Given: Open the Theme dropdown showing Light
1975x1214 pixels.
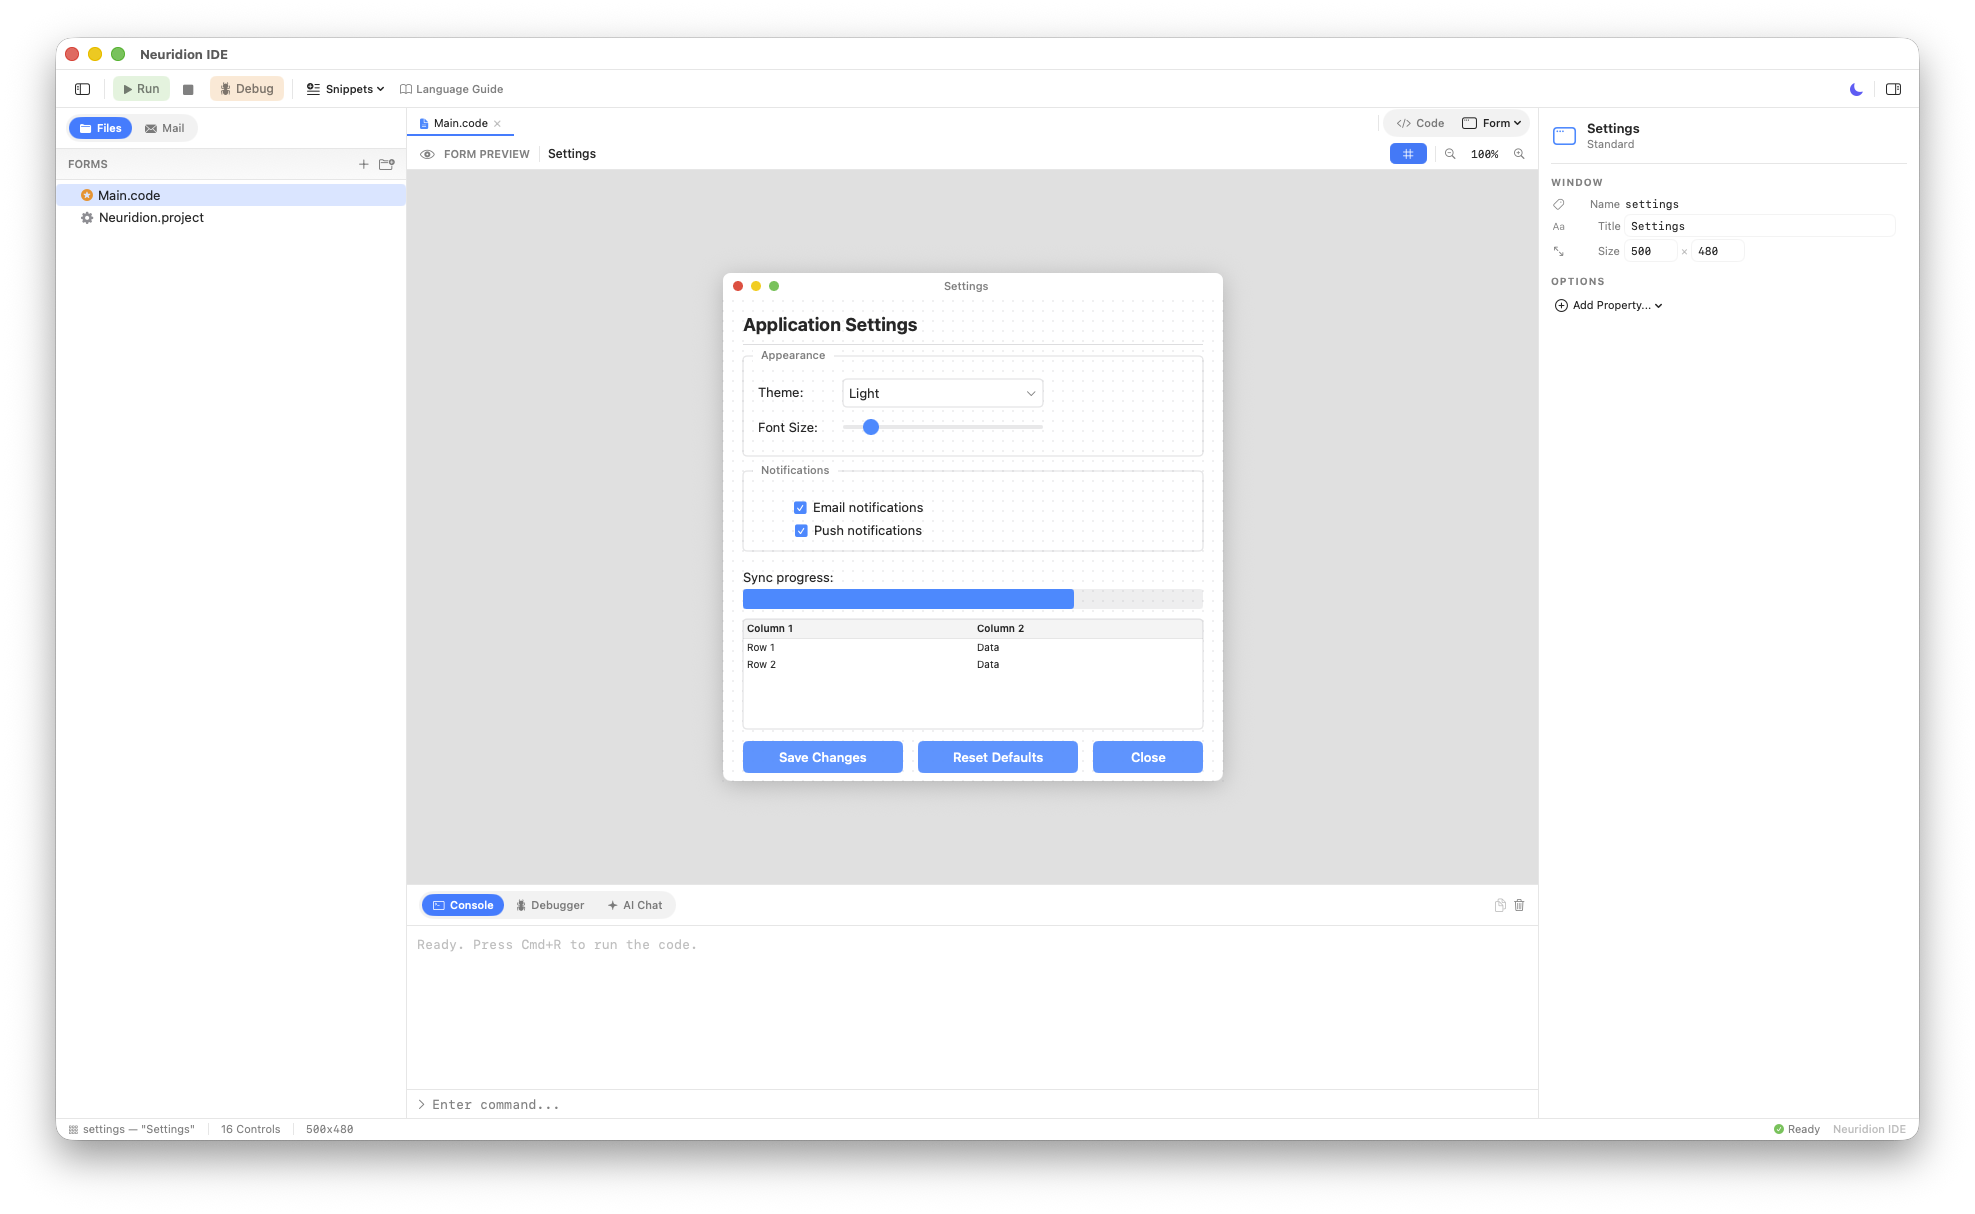Looking at the screenshot, I should pos(941,392).
